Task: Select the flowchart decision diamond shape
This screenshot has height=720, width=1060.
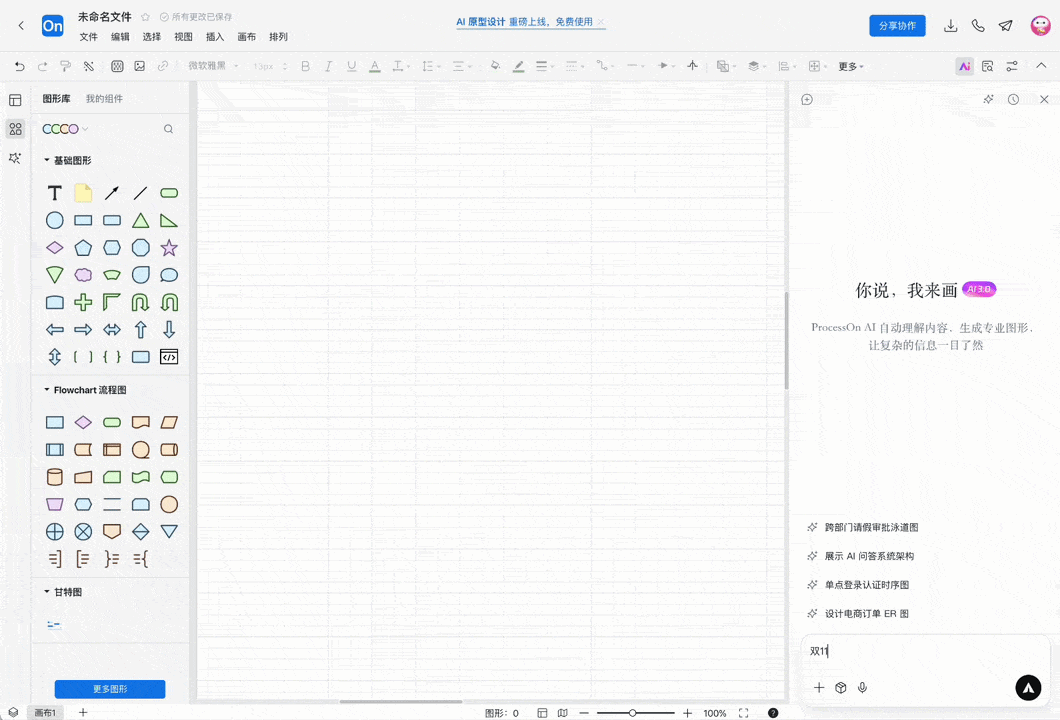Action: tap(83, 423)
